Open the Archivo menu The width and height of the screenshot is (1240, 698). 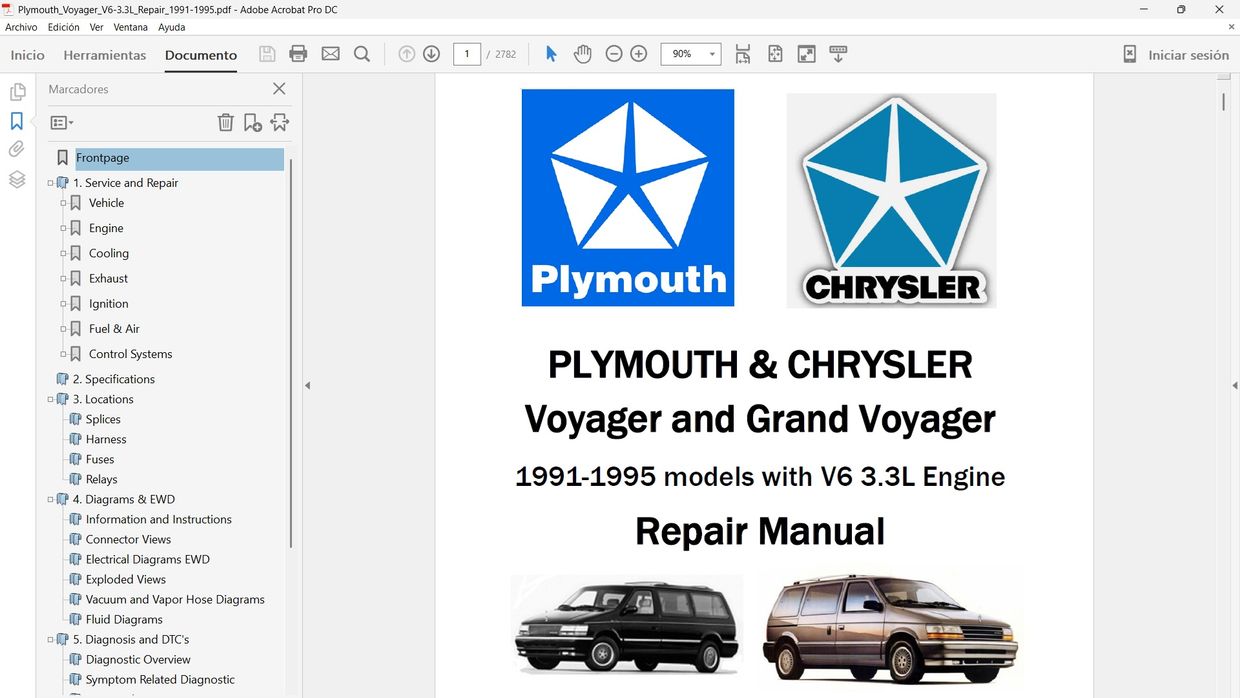(21, 27)
